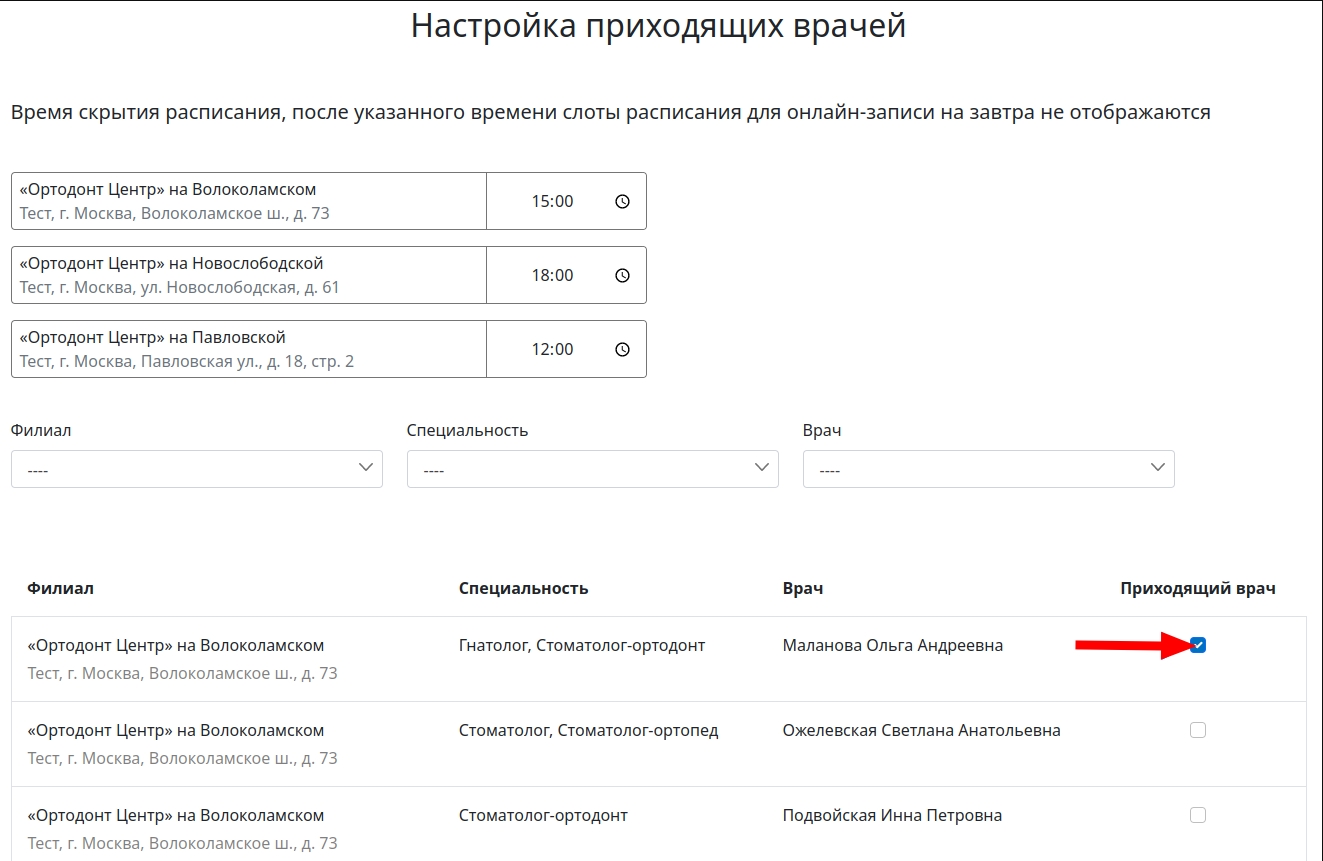Image resolution: width=1323 pixels, height=861 pixels.
Task: Click branch name in Подвойская table row
Action: (x=175, y=815)
